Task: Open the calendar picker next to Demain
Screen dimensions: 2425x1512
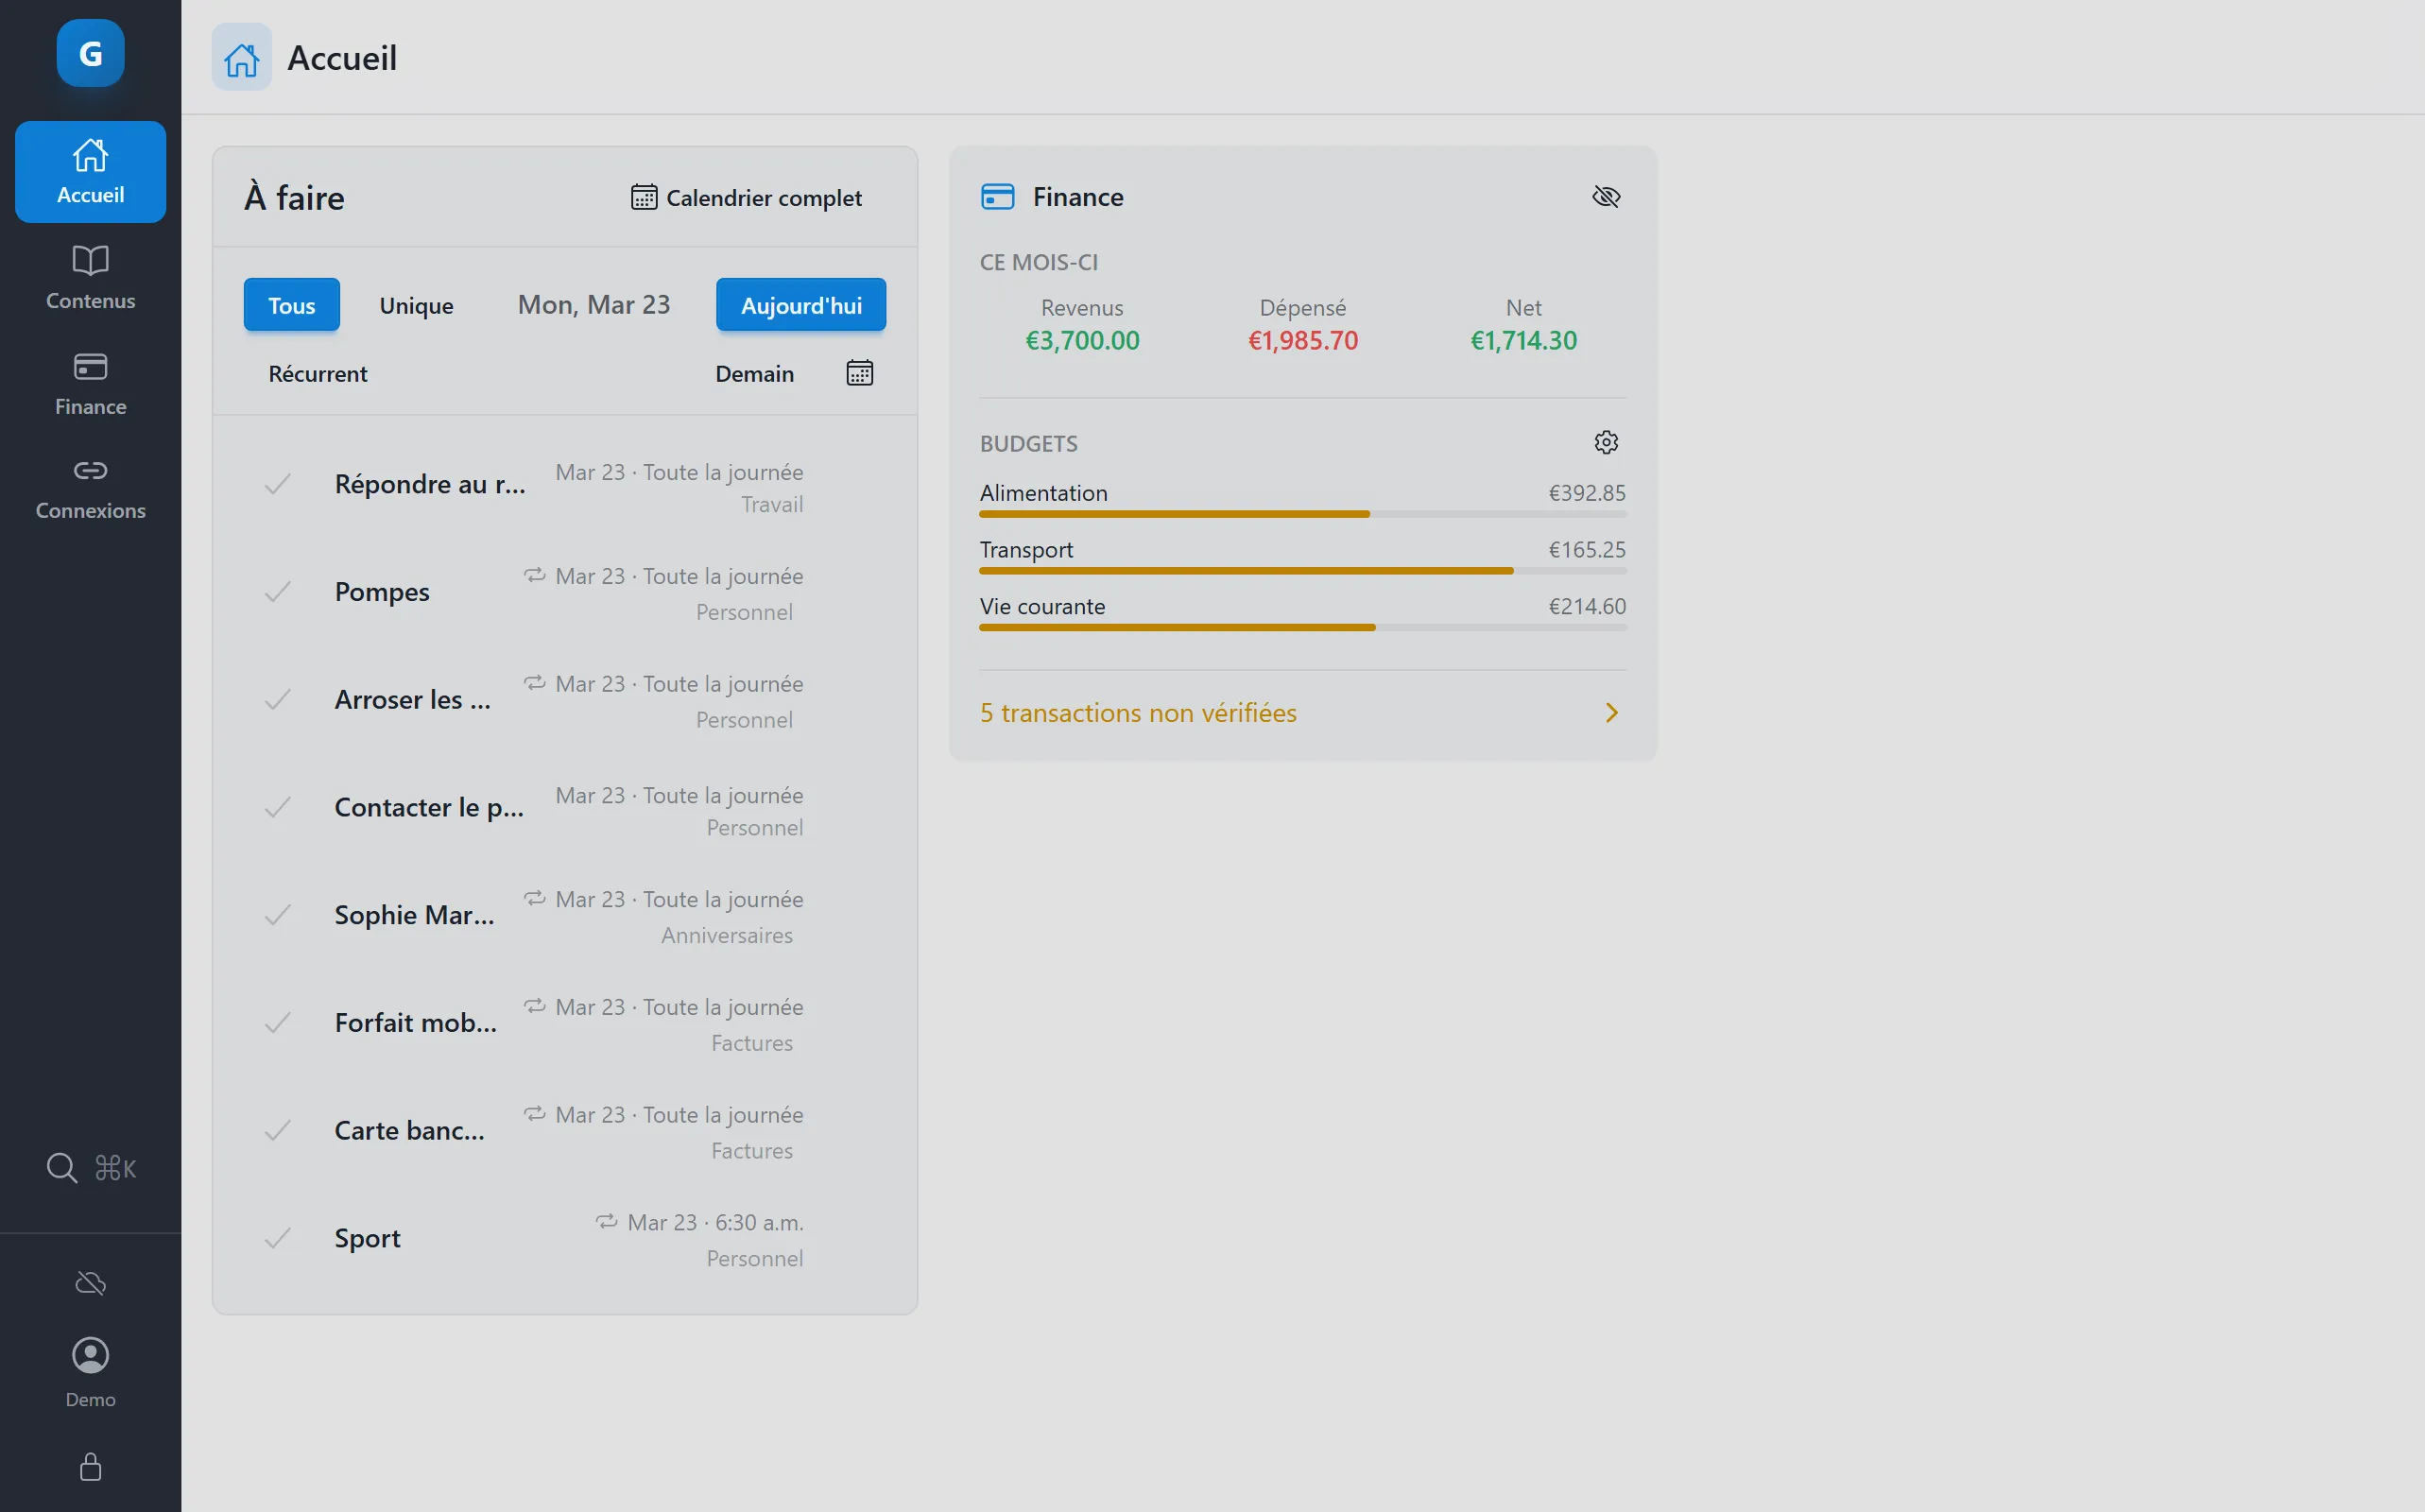Action: tap(859, 372)
